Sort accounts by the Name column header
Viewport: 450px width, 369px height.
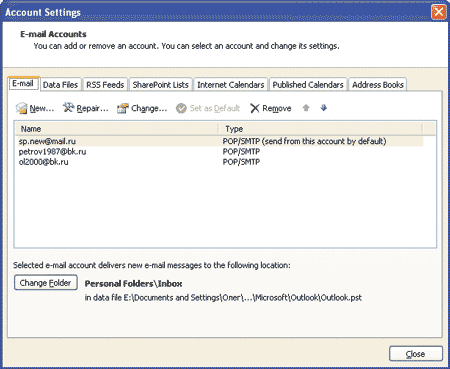[116, 129]
